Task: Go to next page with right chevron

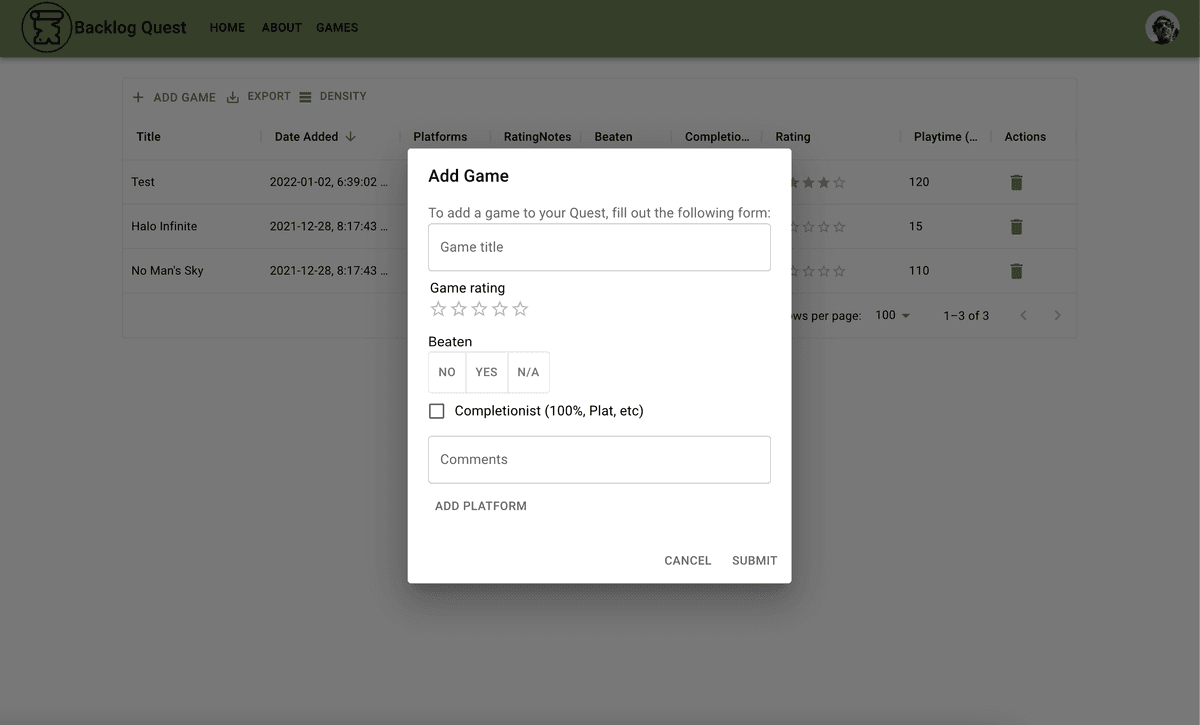Action: [x=1057, y=315]
